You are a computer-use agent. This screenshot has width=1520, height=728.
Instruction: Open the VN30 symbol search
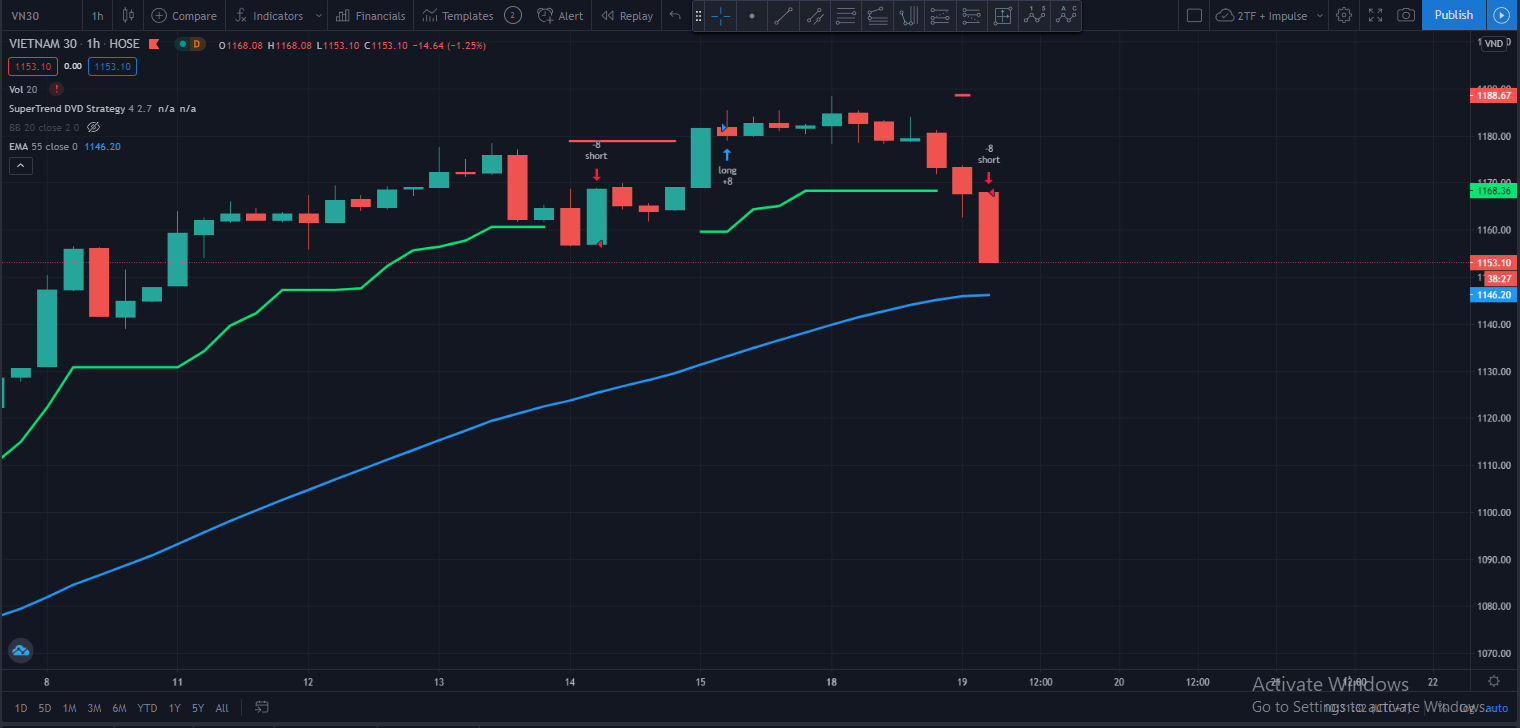25,15
